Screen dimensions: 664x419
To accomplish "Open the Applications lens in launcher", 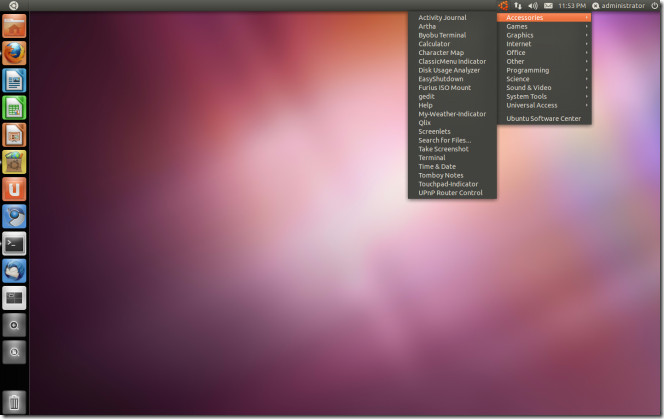I will coord(14,325).
